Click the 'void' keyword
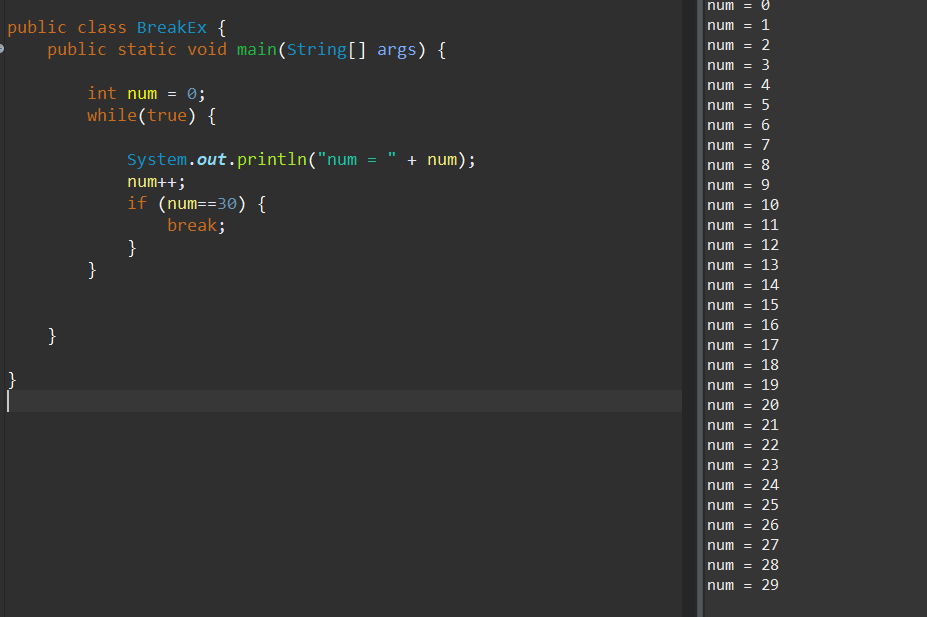The image size is (927, 617). click(x=207, y=50)
